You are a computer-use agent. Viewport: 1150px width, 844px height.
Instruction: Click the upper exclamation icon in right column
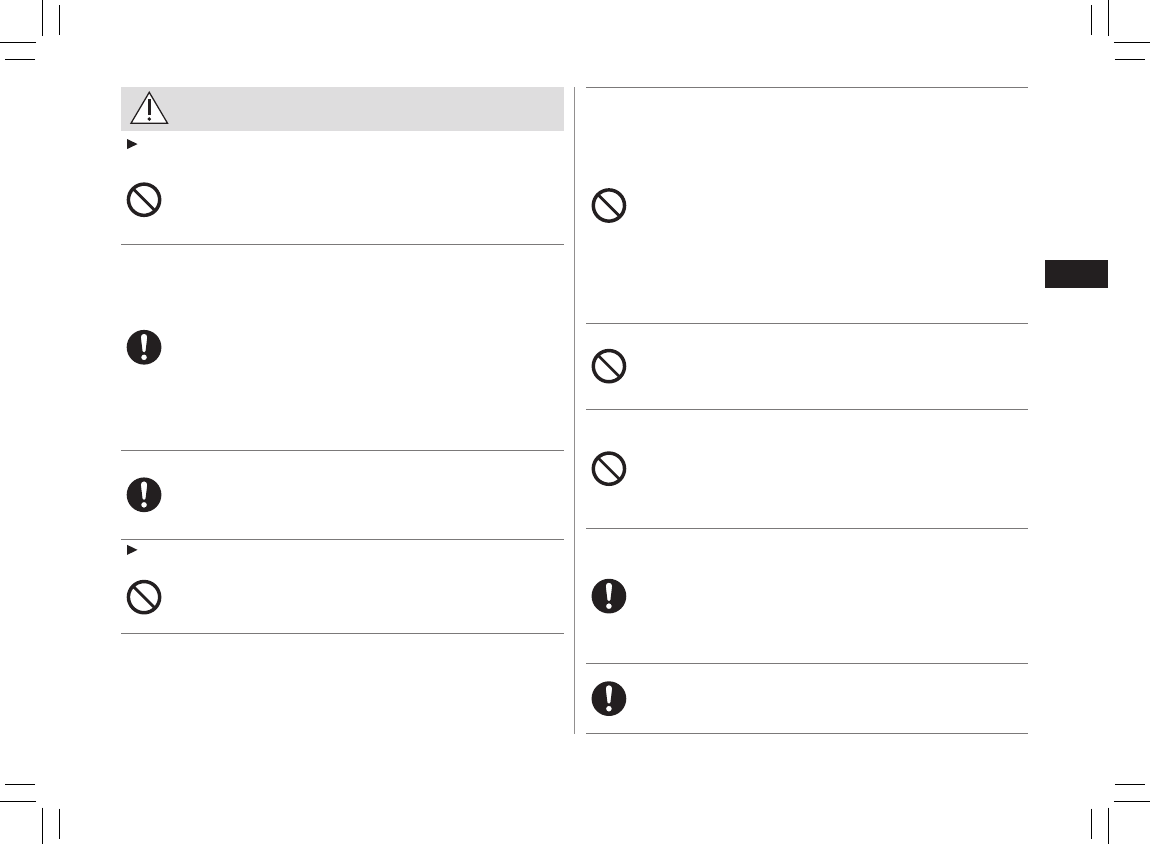click(609, 596)
